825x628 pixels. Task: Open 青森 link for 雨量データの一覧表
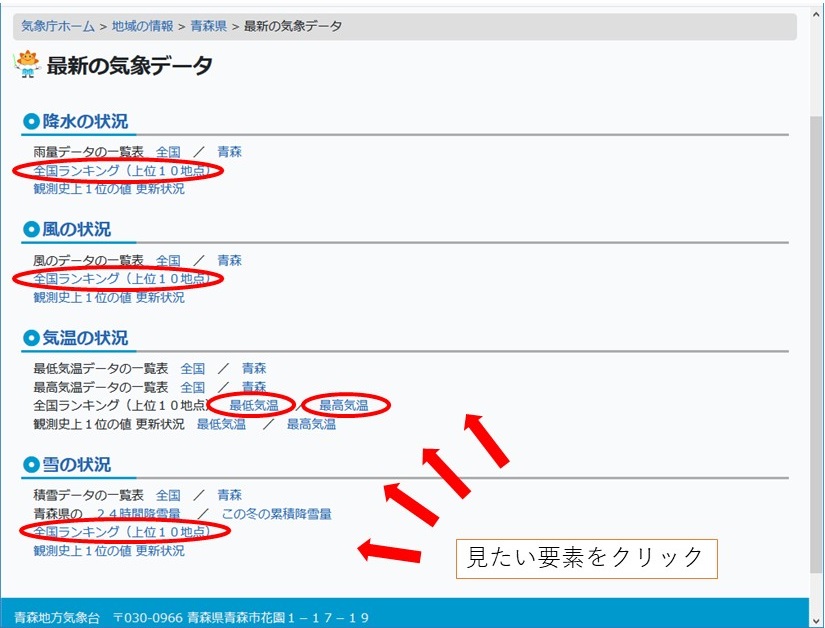tap(230, 152)
